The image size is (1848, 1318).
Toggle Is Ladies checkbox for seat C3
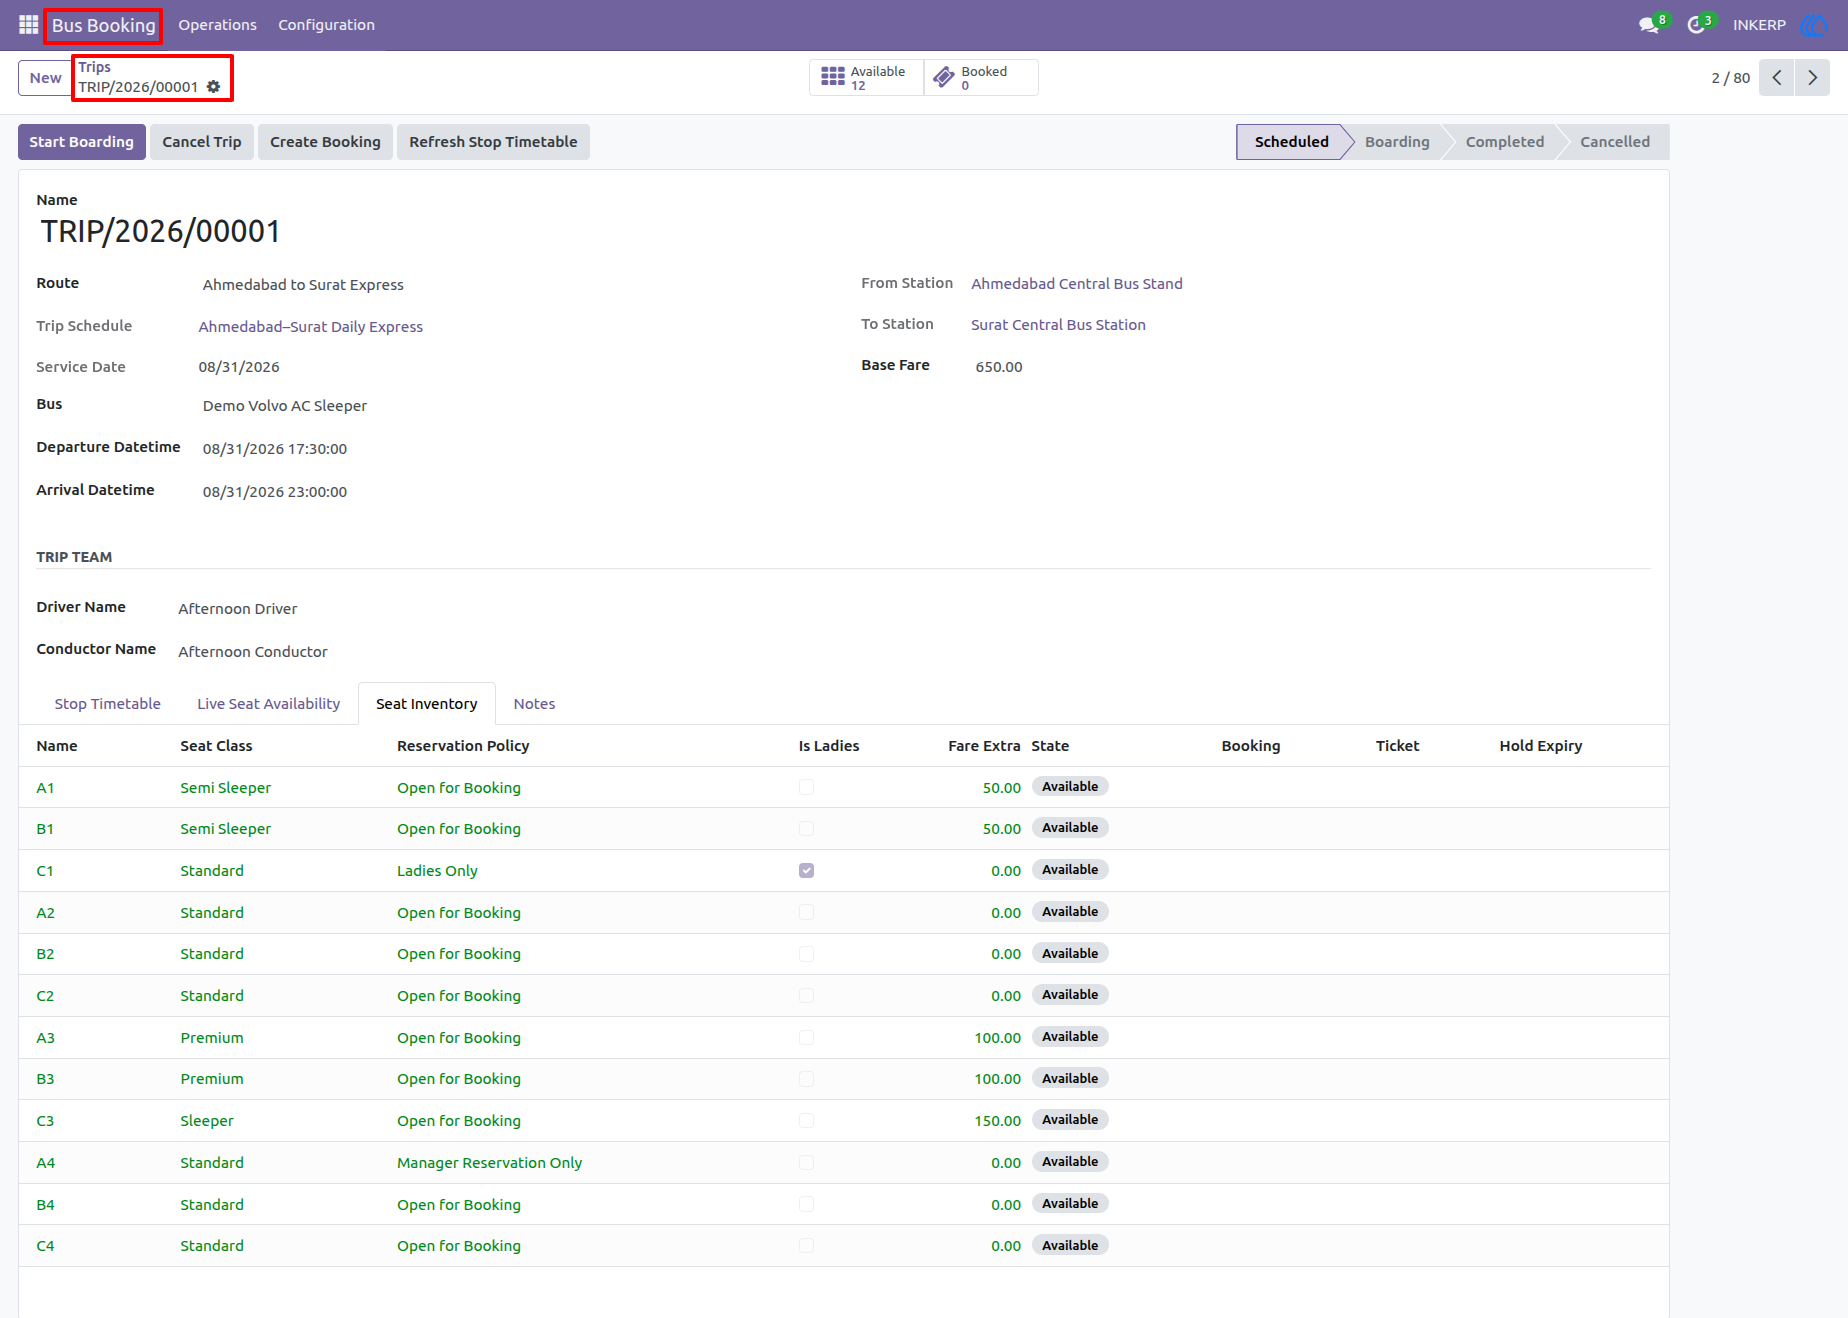point(806,1121)
